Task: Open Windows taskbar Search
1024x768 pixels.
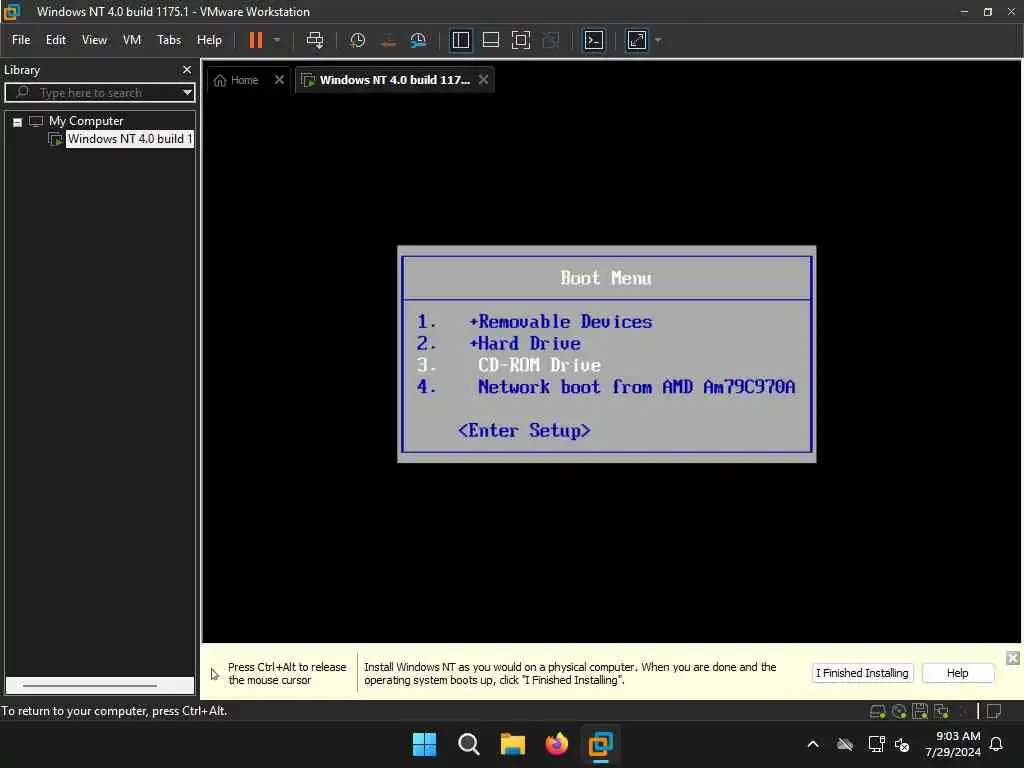Action: pyautogui.click(x=468, y=744)
